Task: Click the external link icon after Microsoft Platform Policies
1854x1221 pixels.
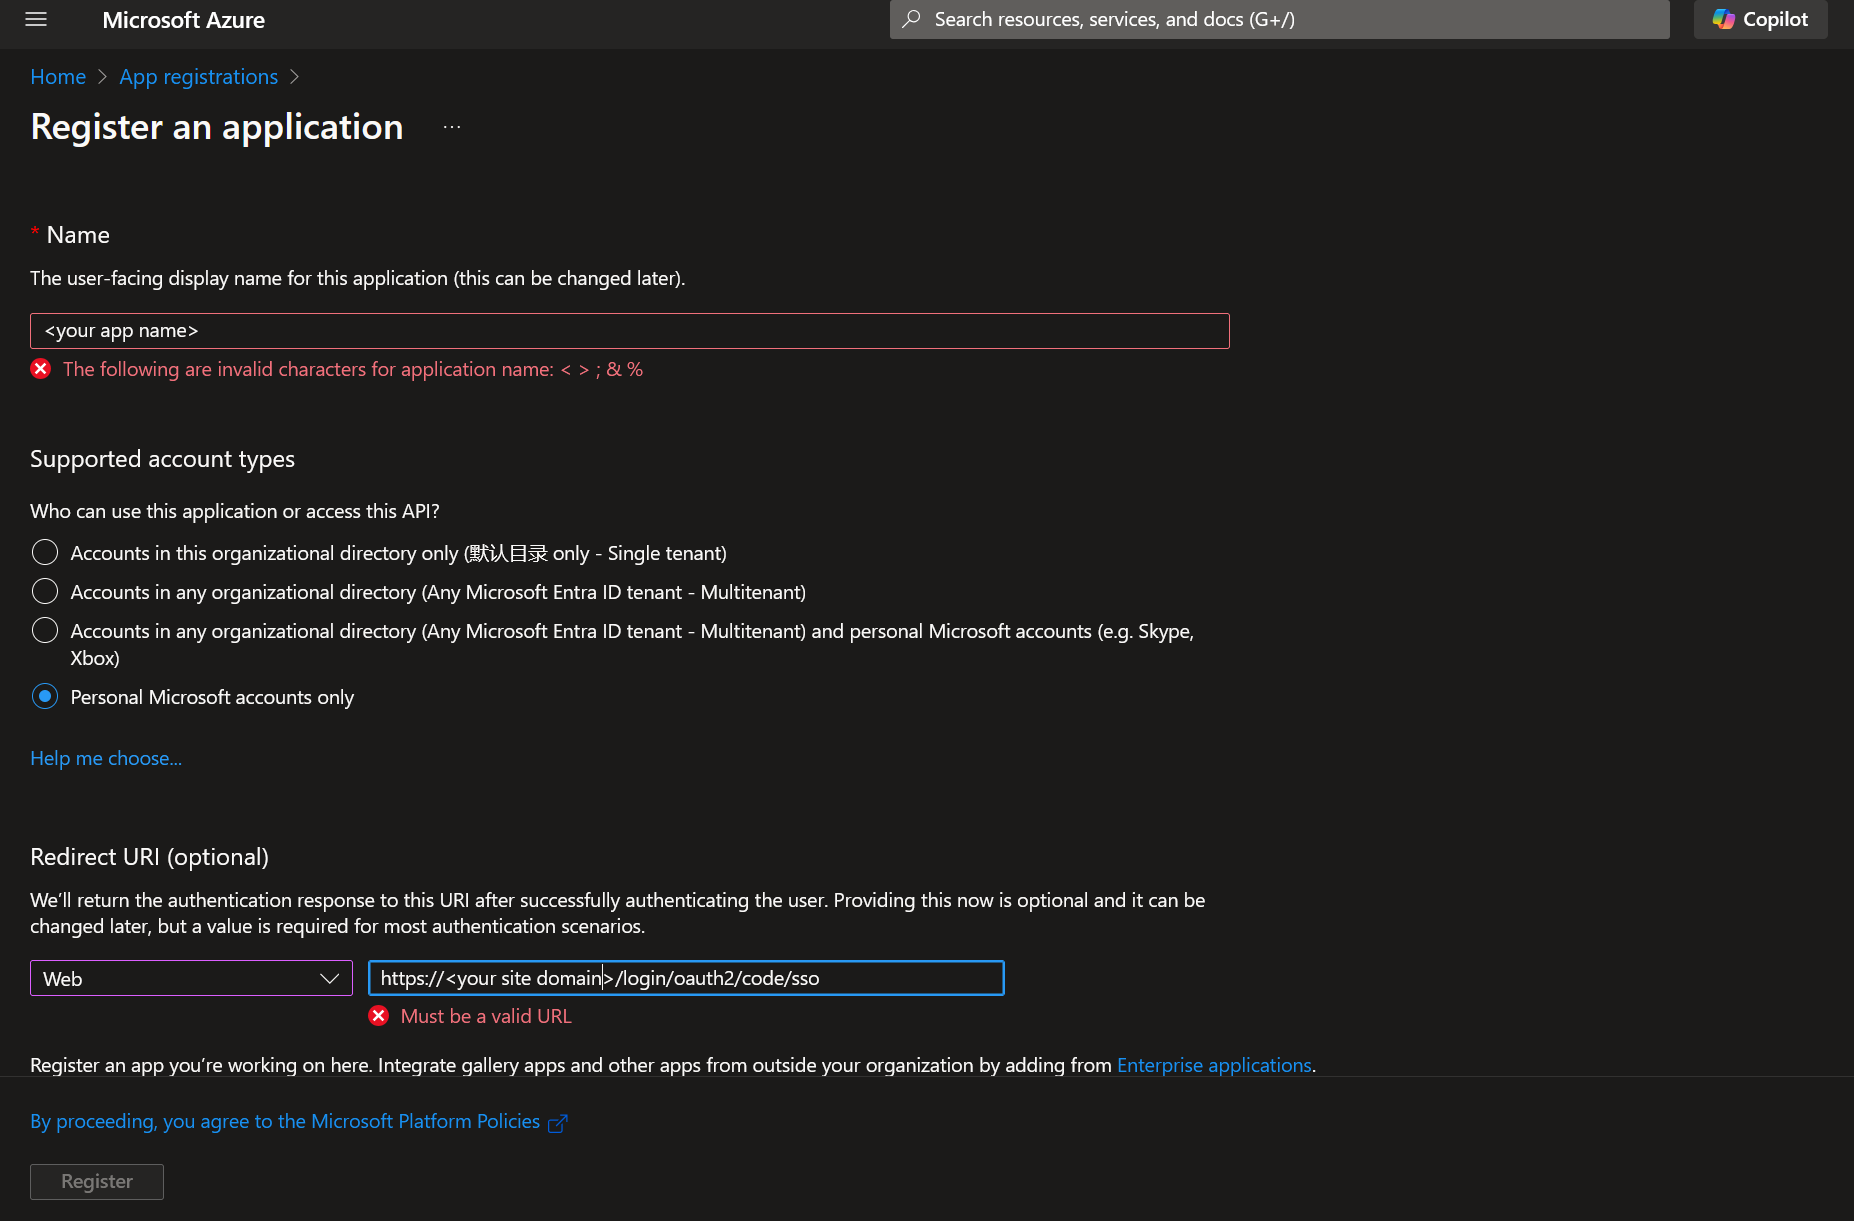Action: click(557, 1122)
